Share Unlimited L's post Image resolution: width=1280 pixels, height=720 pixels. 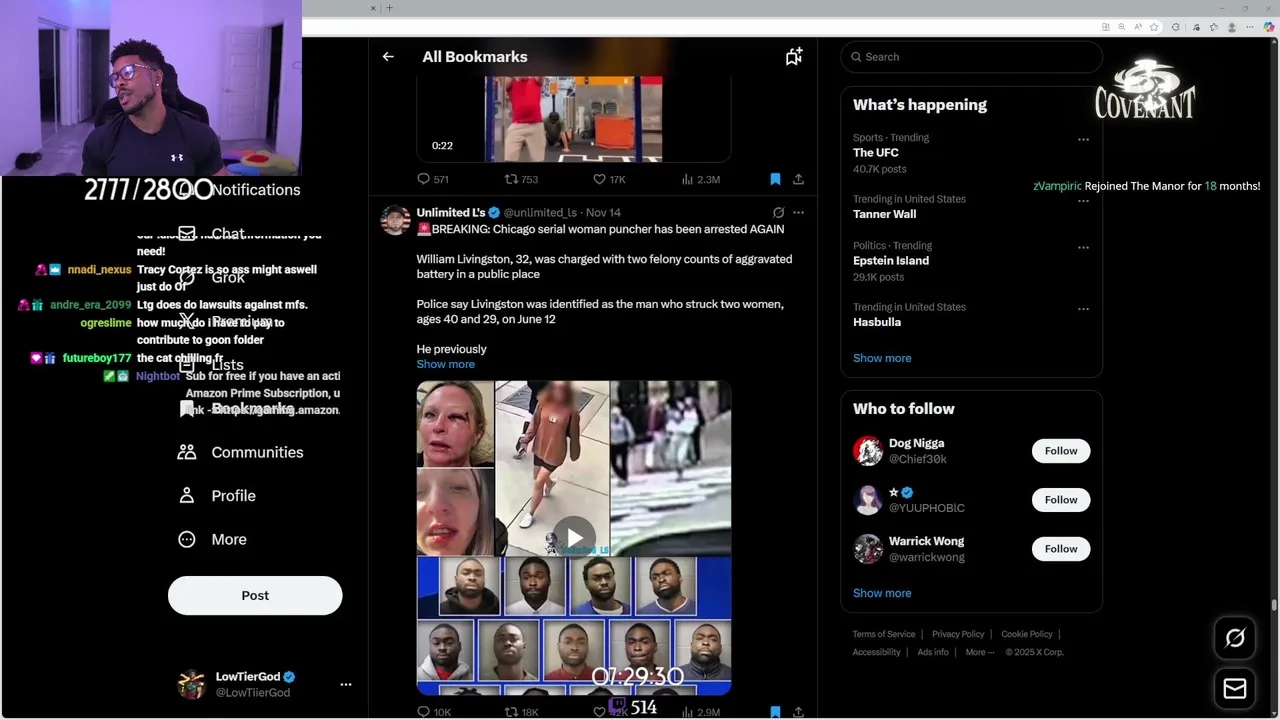click(x=798, y=712)
